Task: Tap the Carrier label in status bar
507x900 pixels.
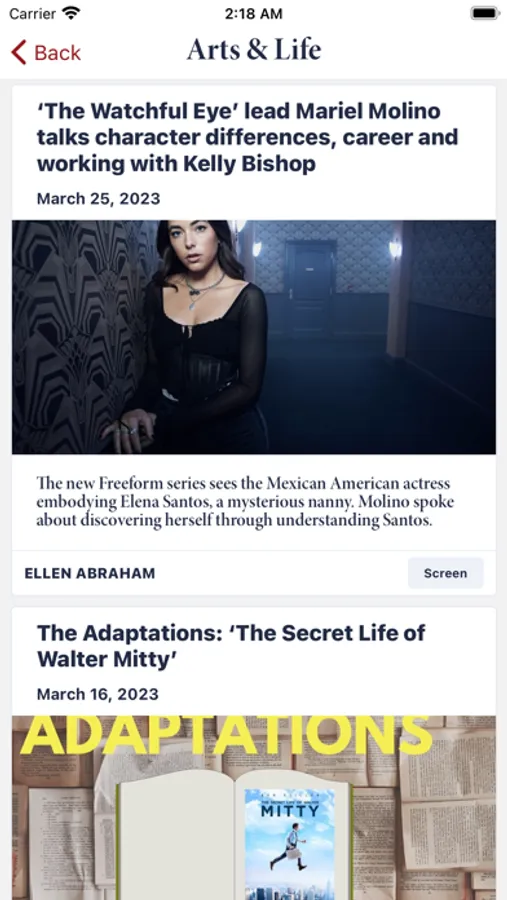Action: pyautogui.click(x=32, y=14)
